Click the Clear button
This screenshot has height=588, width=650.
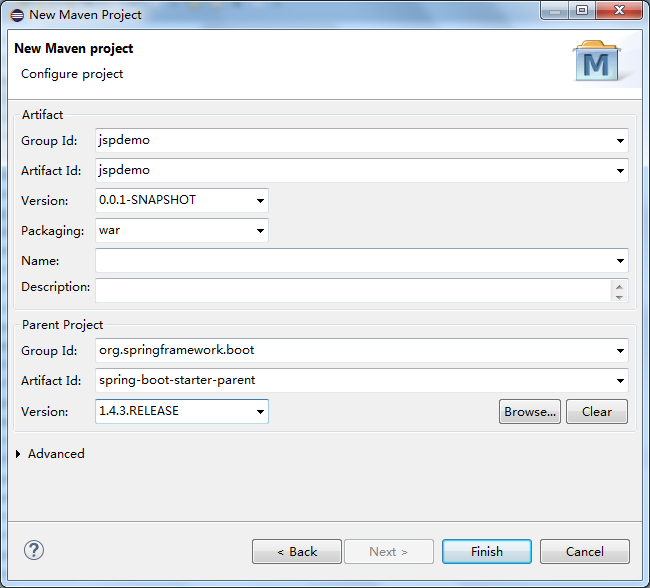click(597, 411)
